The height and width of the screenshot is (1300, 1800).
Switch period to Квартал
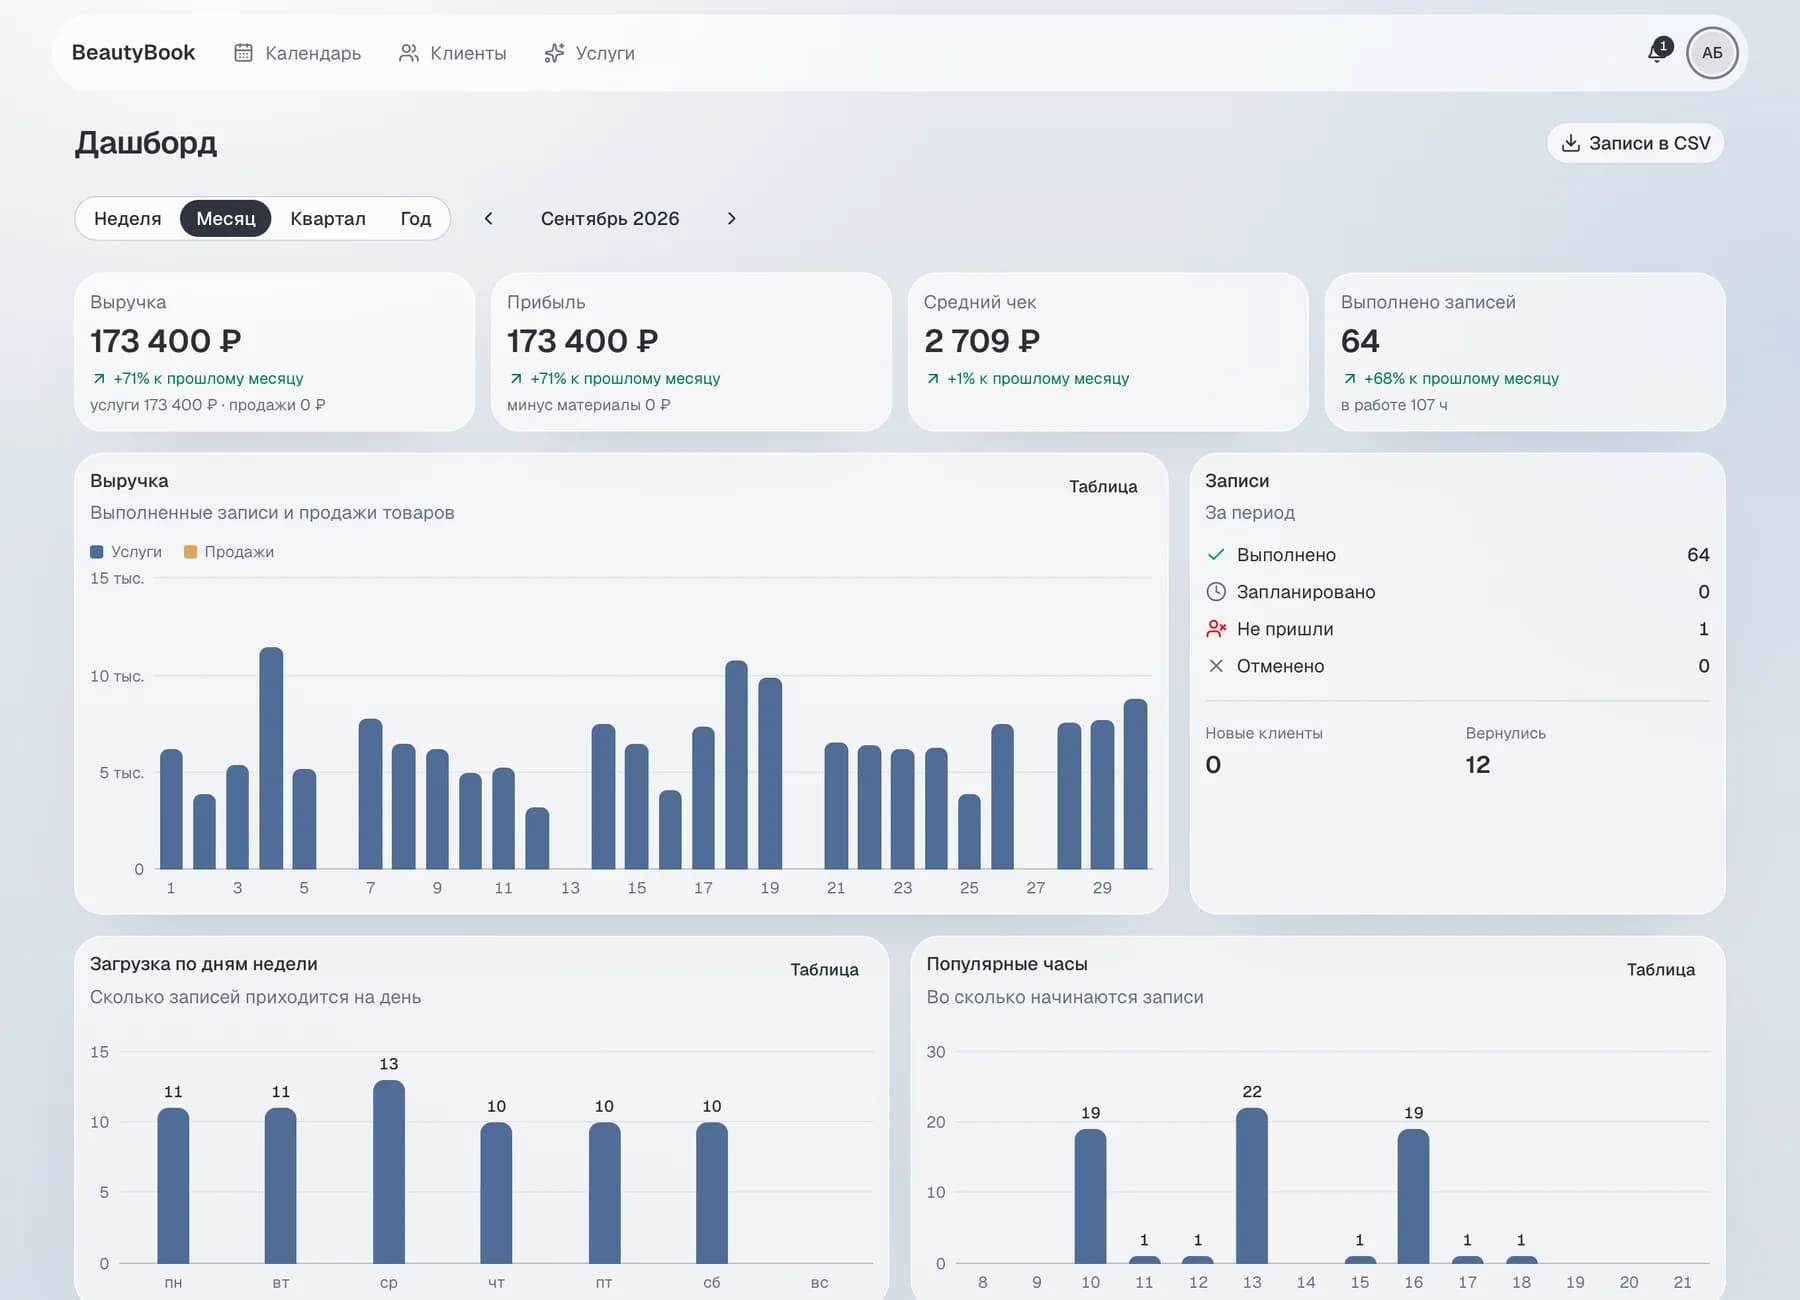328,218
